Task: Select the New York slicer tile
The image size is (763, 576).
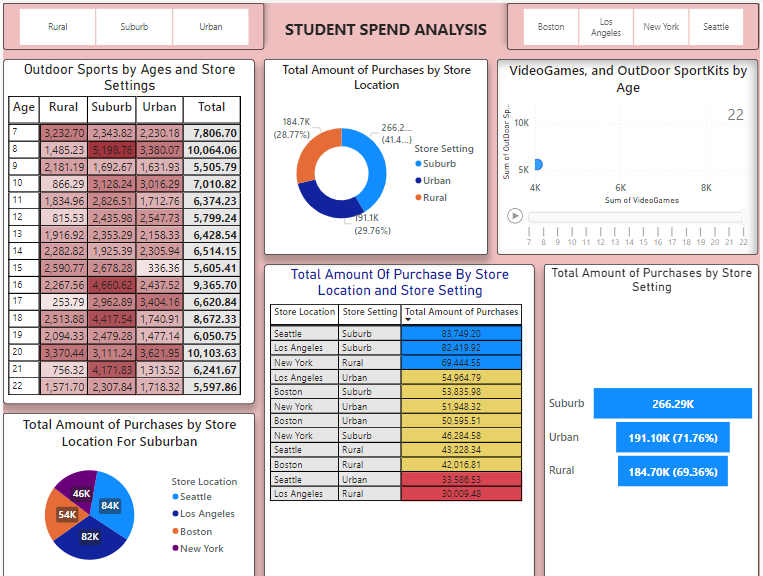Action: (661, 27)
